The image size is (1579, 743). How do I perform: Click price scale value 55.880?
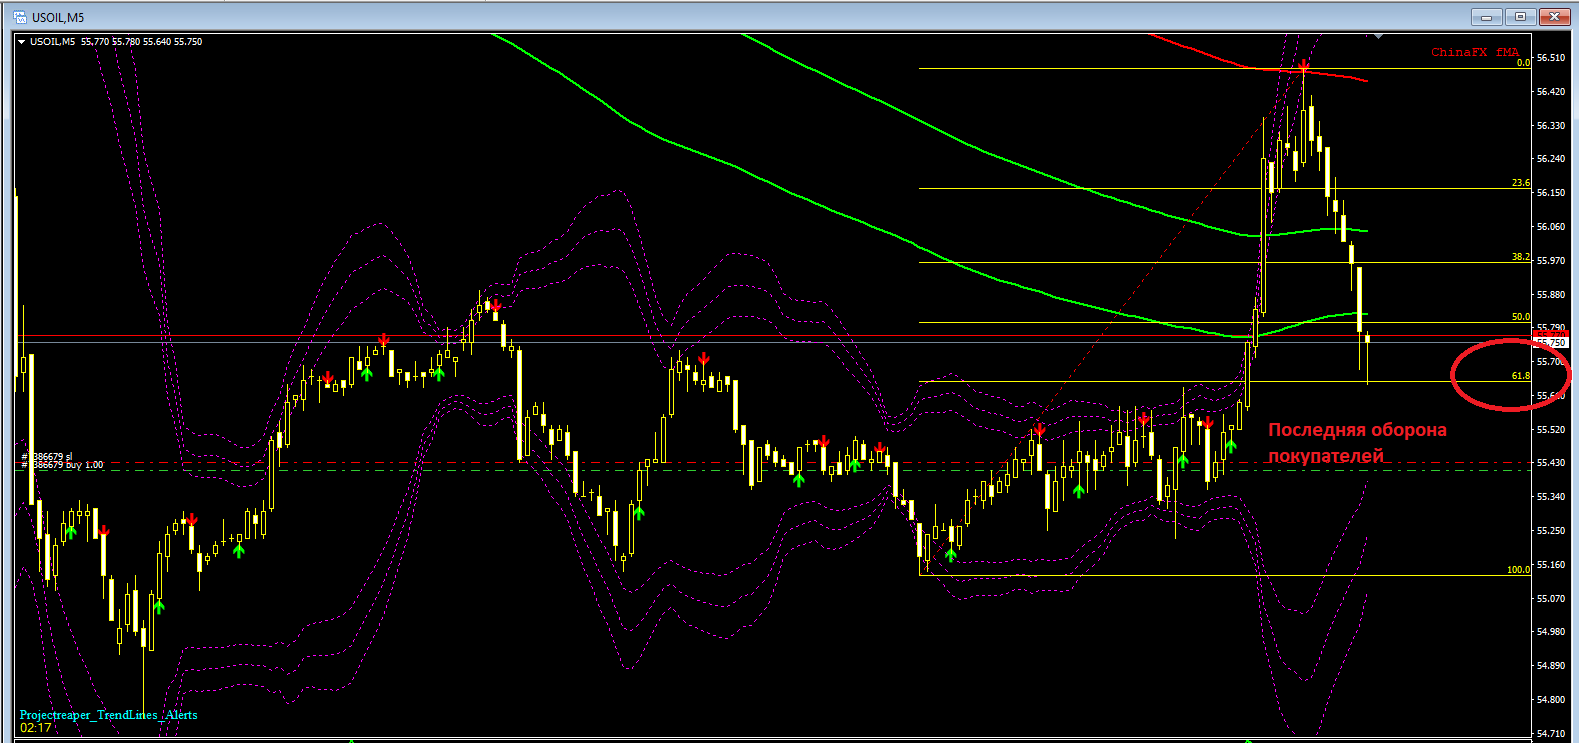click(x=1551, y=295)
